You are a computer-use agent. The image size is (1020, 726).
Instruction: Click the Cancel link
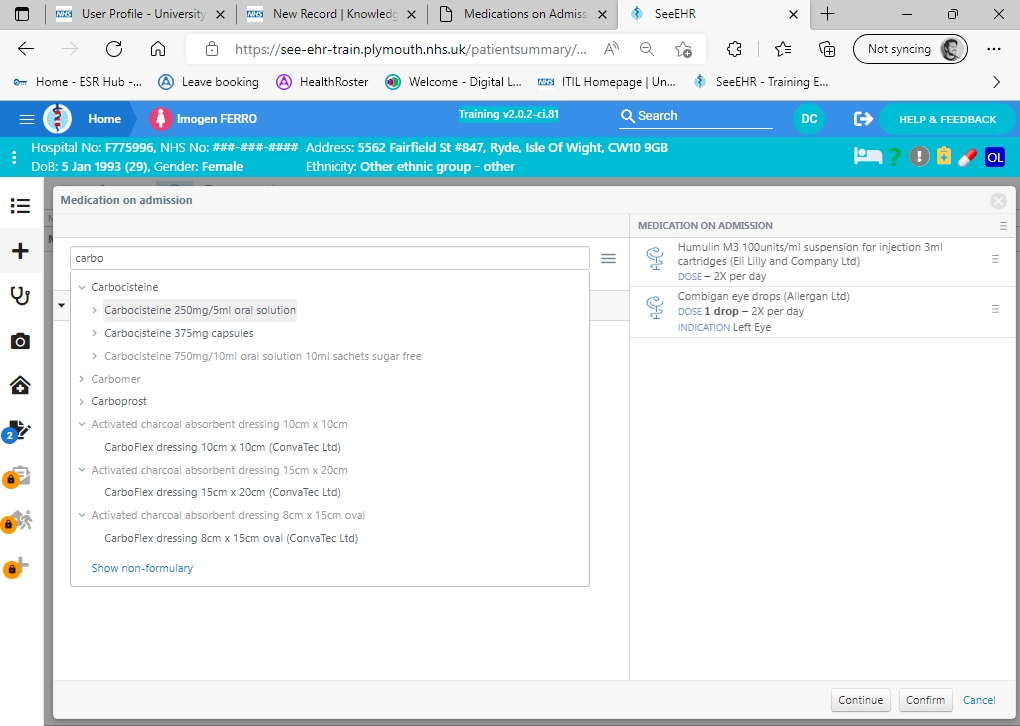[978, 700]
